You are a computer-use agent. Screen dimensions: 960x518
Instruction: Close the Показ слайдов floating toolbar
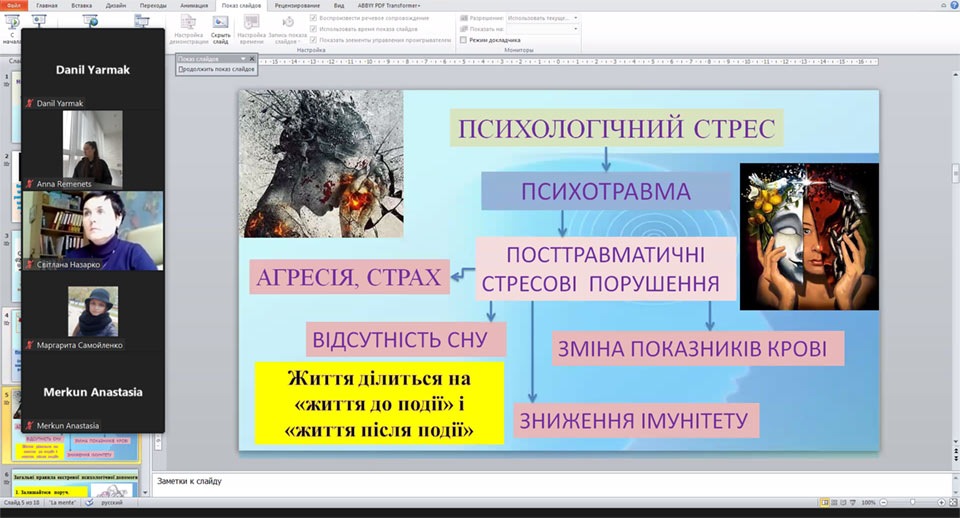tap(252, 59)
